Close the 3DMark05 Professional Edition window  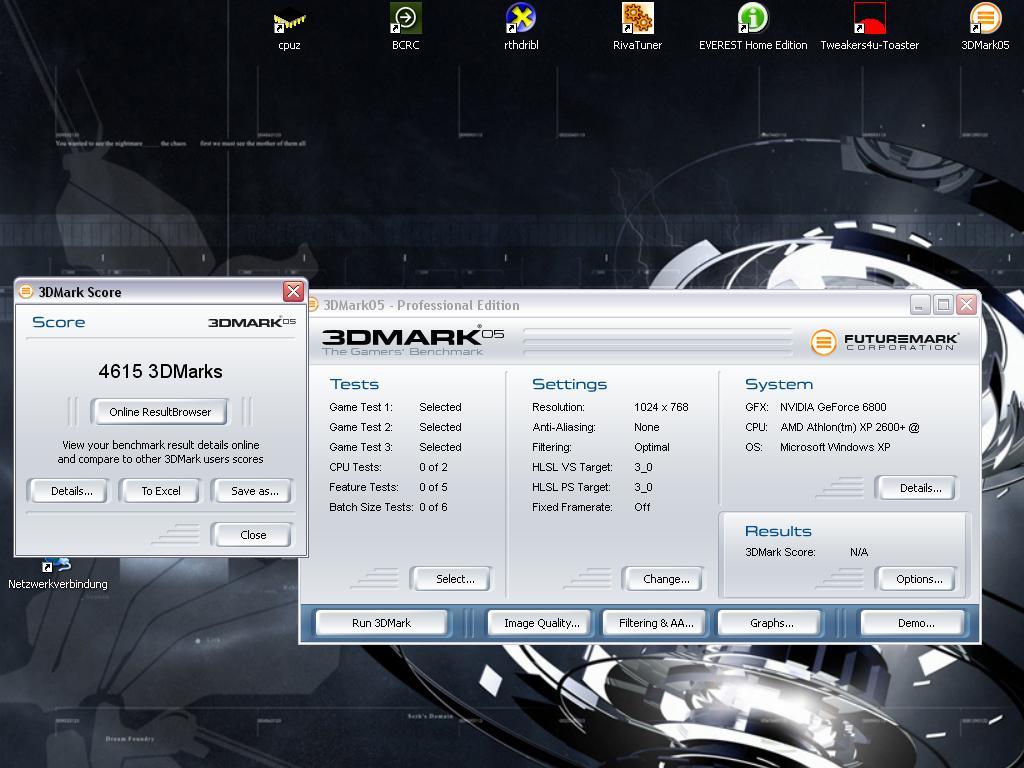pos(967,304)
